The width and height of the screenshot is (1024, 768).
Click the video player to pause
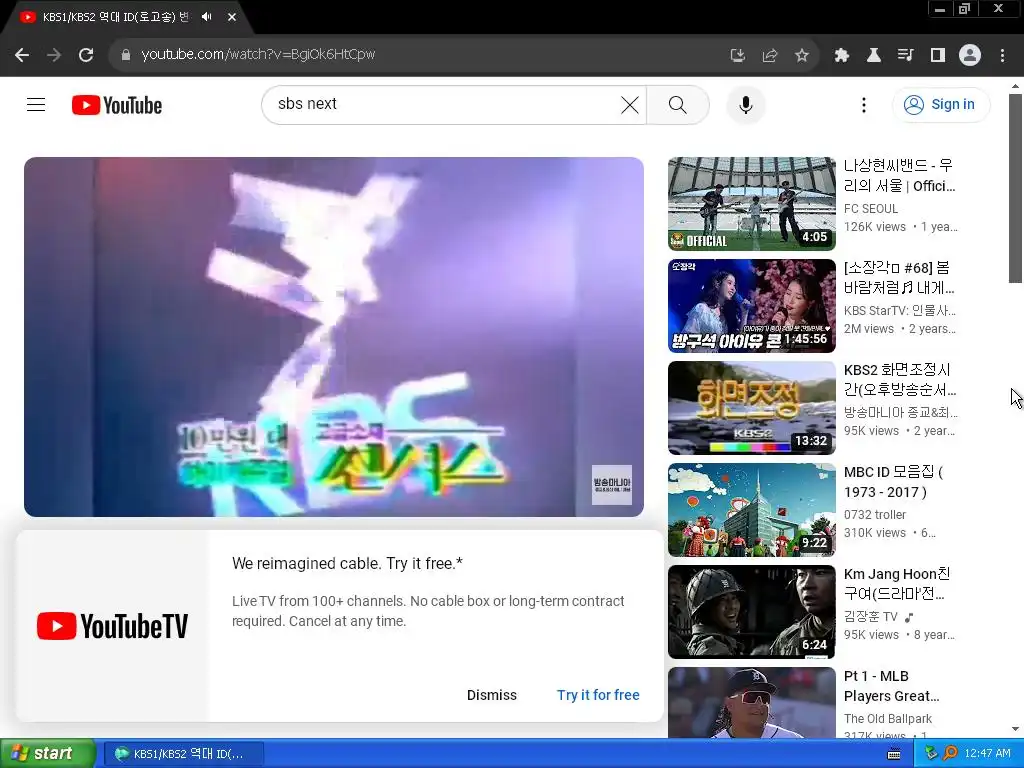[334, 336]
